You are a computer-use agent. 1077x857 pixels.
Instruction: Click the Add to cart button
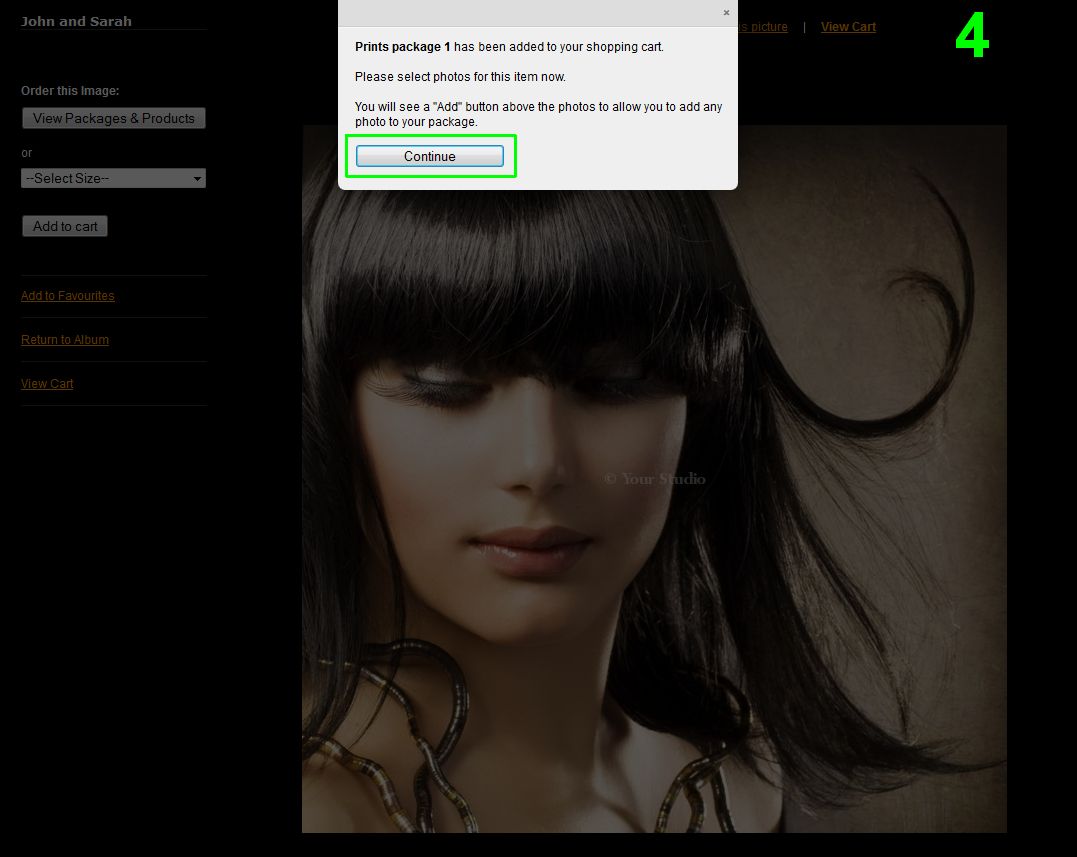[65, 226]
